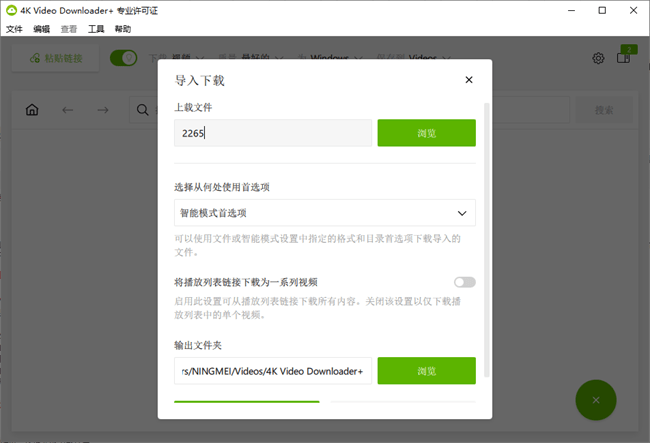Enable playlist download as series toggle
This screenshot has height=443, width=650.
(464, 282)
